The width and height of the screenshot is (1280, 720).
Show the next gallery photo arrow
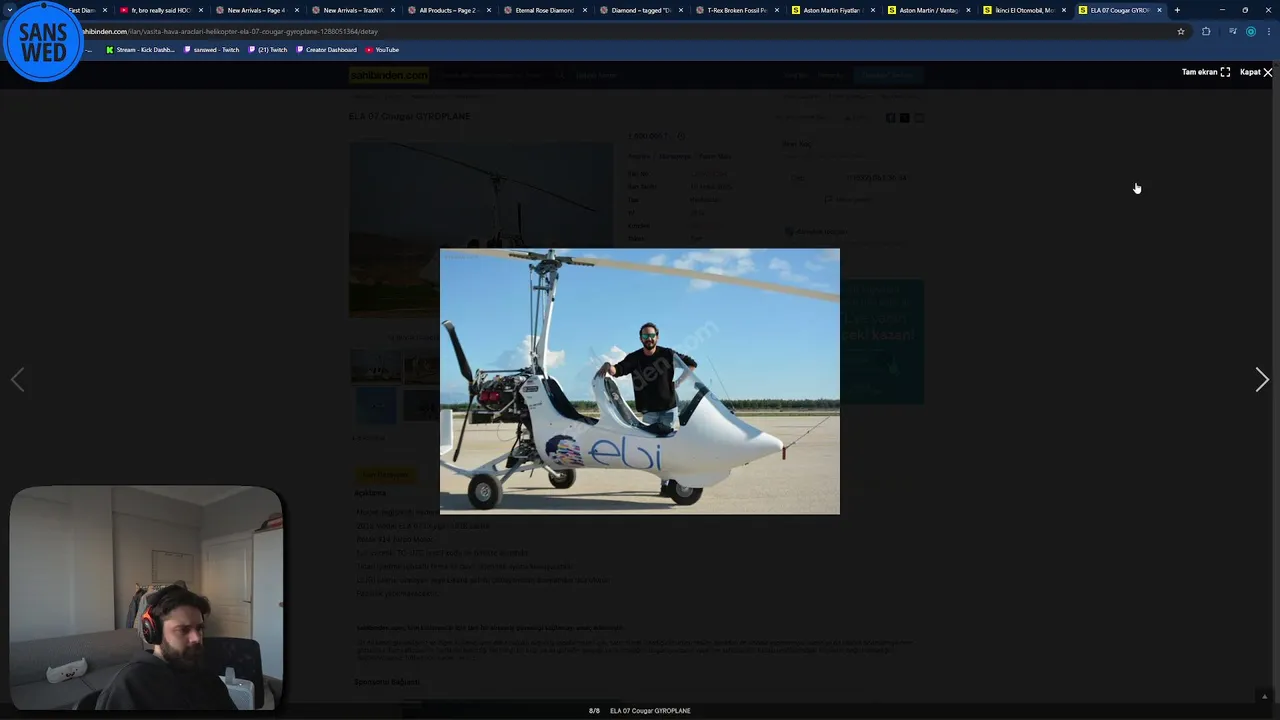coord(1262,379)
